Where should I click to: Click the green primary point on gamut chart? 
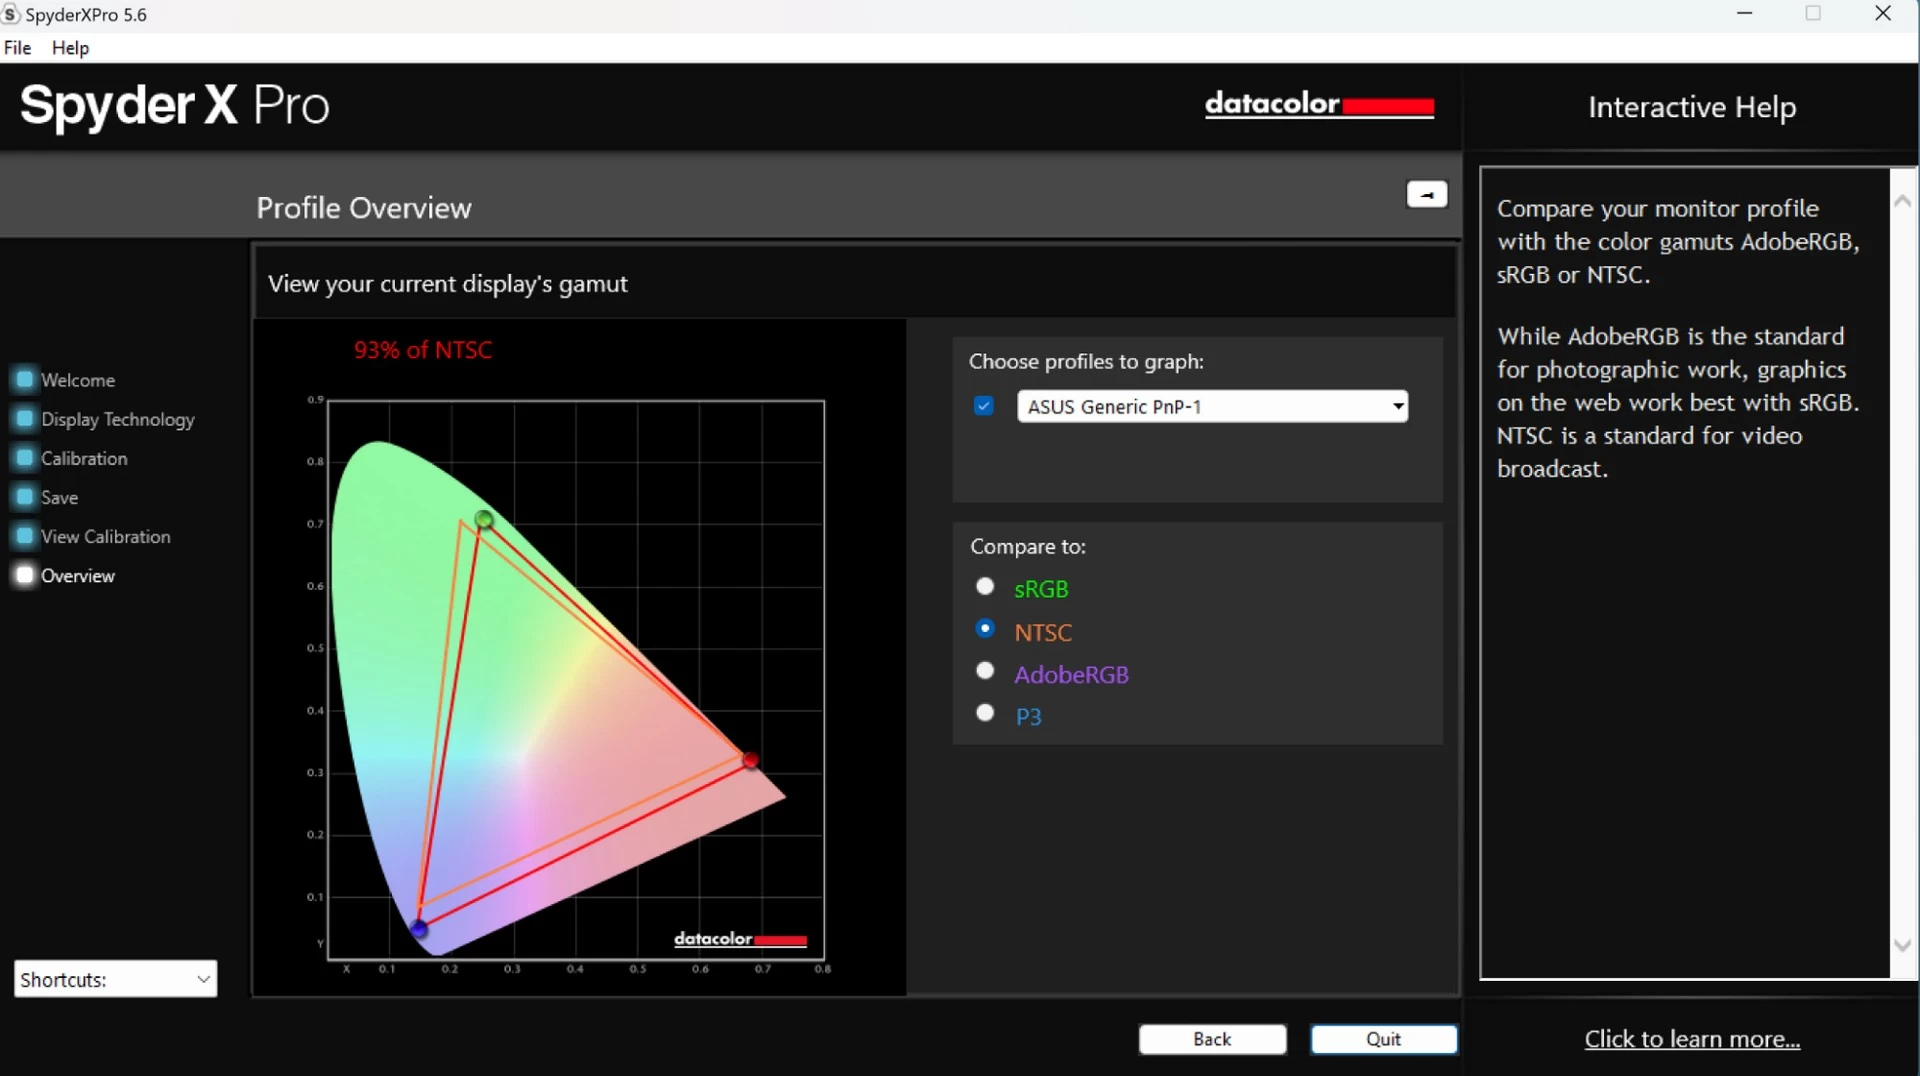coord(484,519)
